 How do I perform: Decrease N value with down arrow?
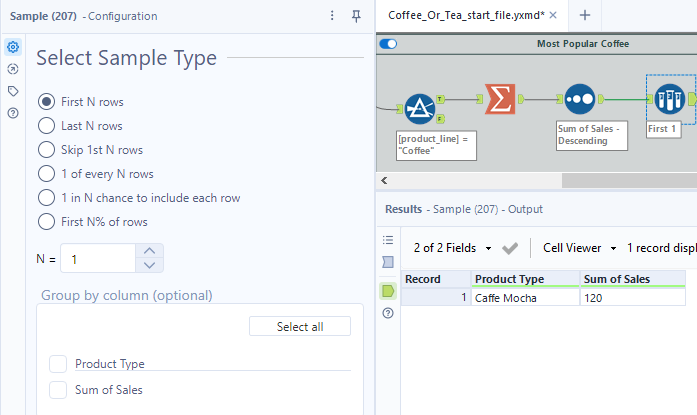point(149,265)
